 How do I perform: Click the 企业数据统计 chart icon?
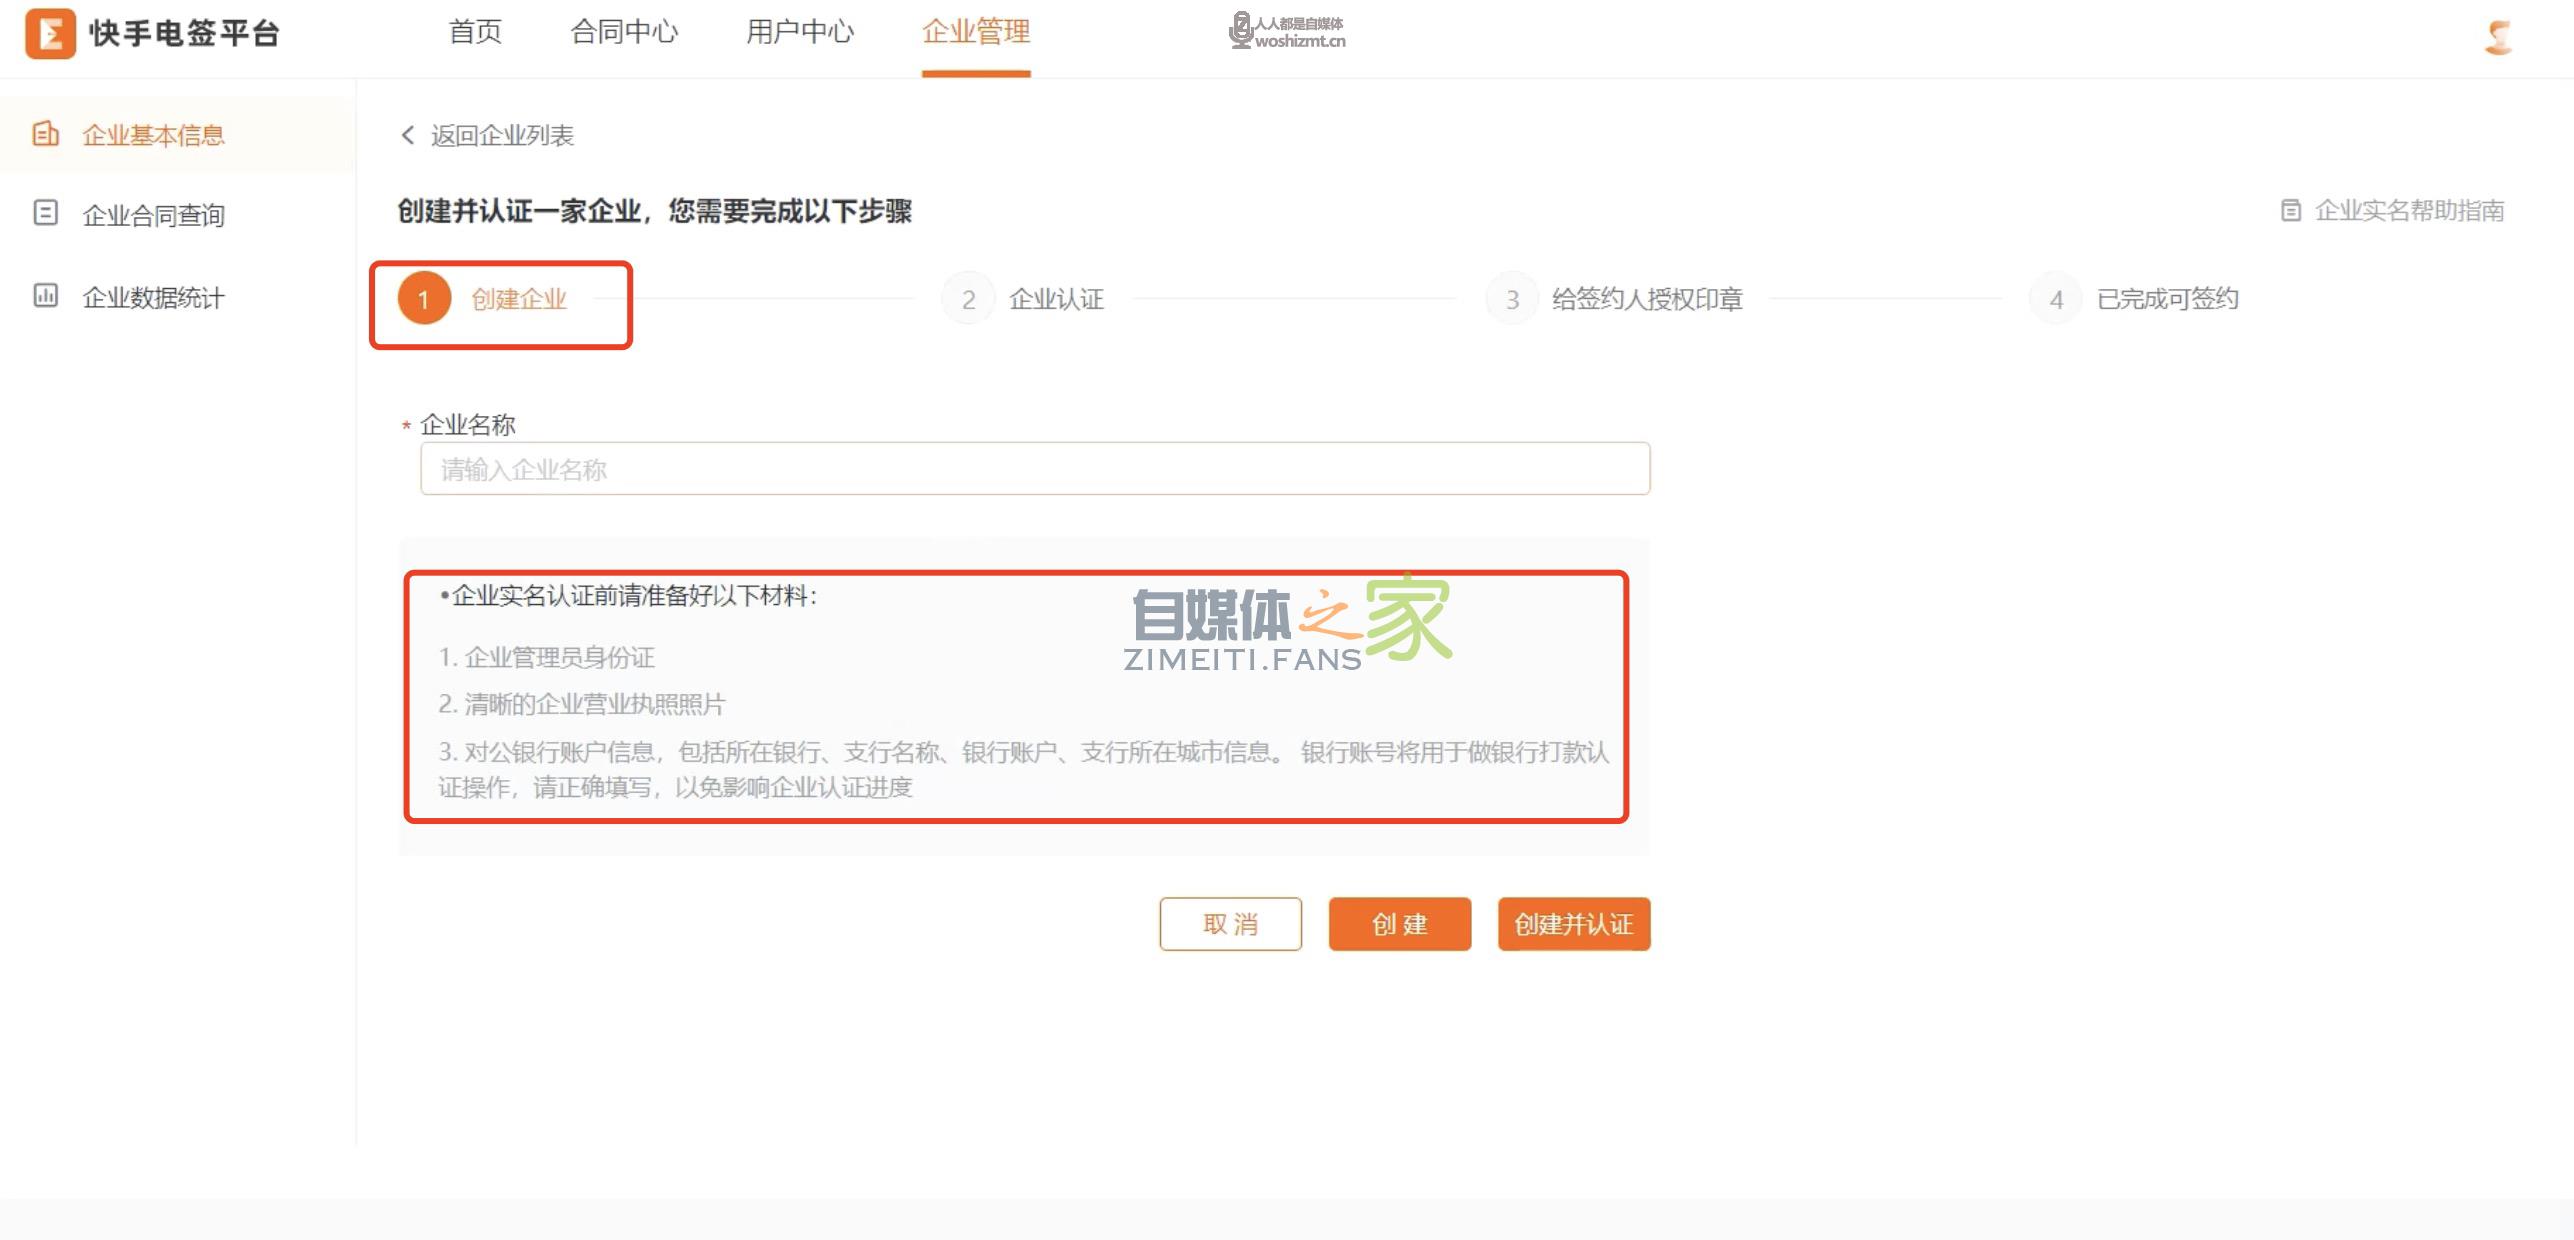tap(45, 296)
